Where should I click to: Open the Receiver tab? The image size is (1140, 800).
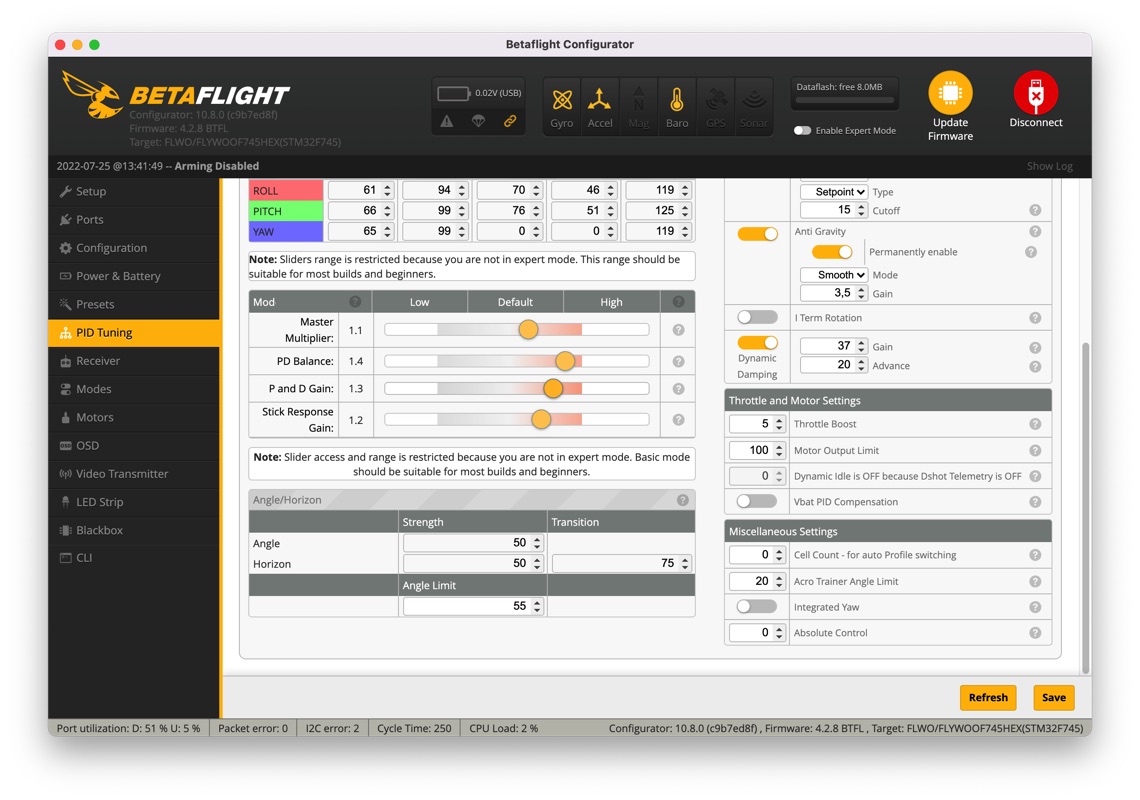point(134,361)
